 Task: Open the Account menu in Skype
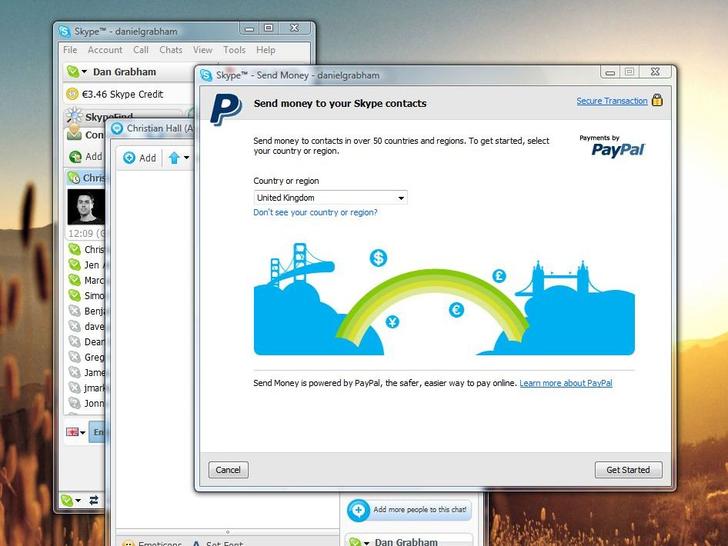[x=105, y=50]
